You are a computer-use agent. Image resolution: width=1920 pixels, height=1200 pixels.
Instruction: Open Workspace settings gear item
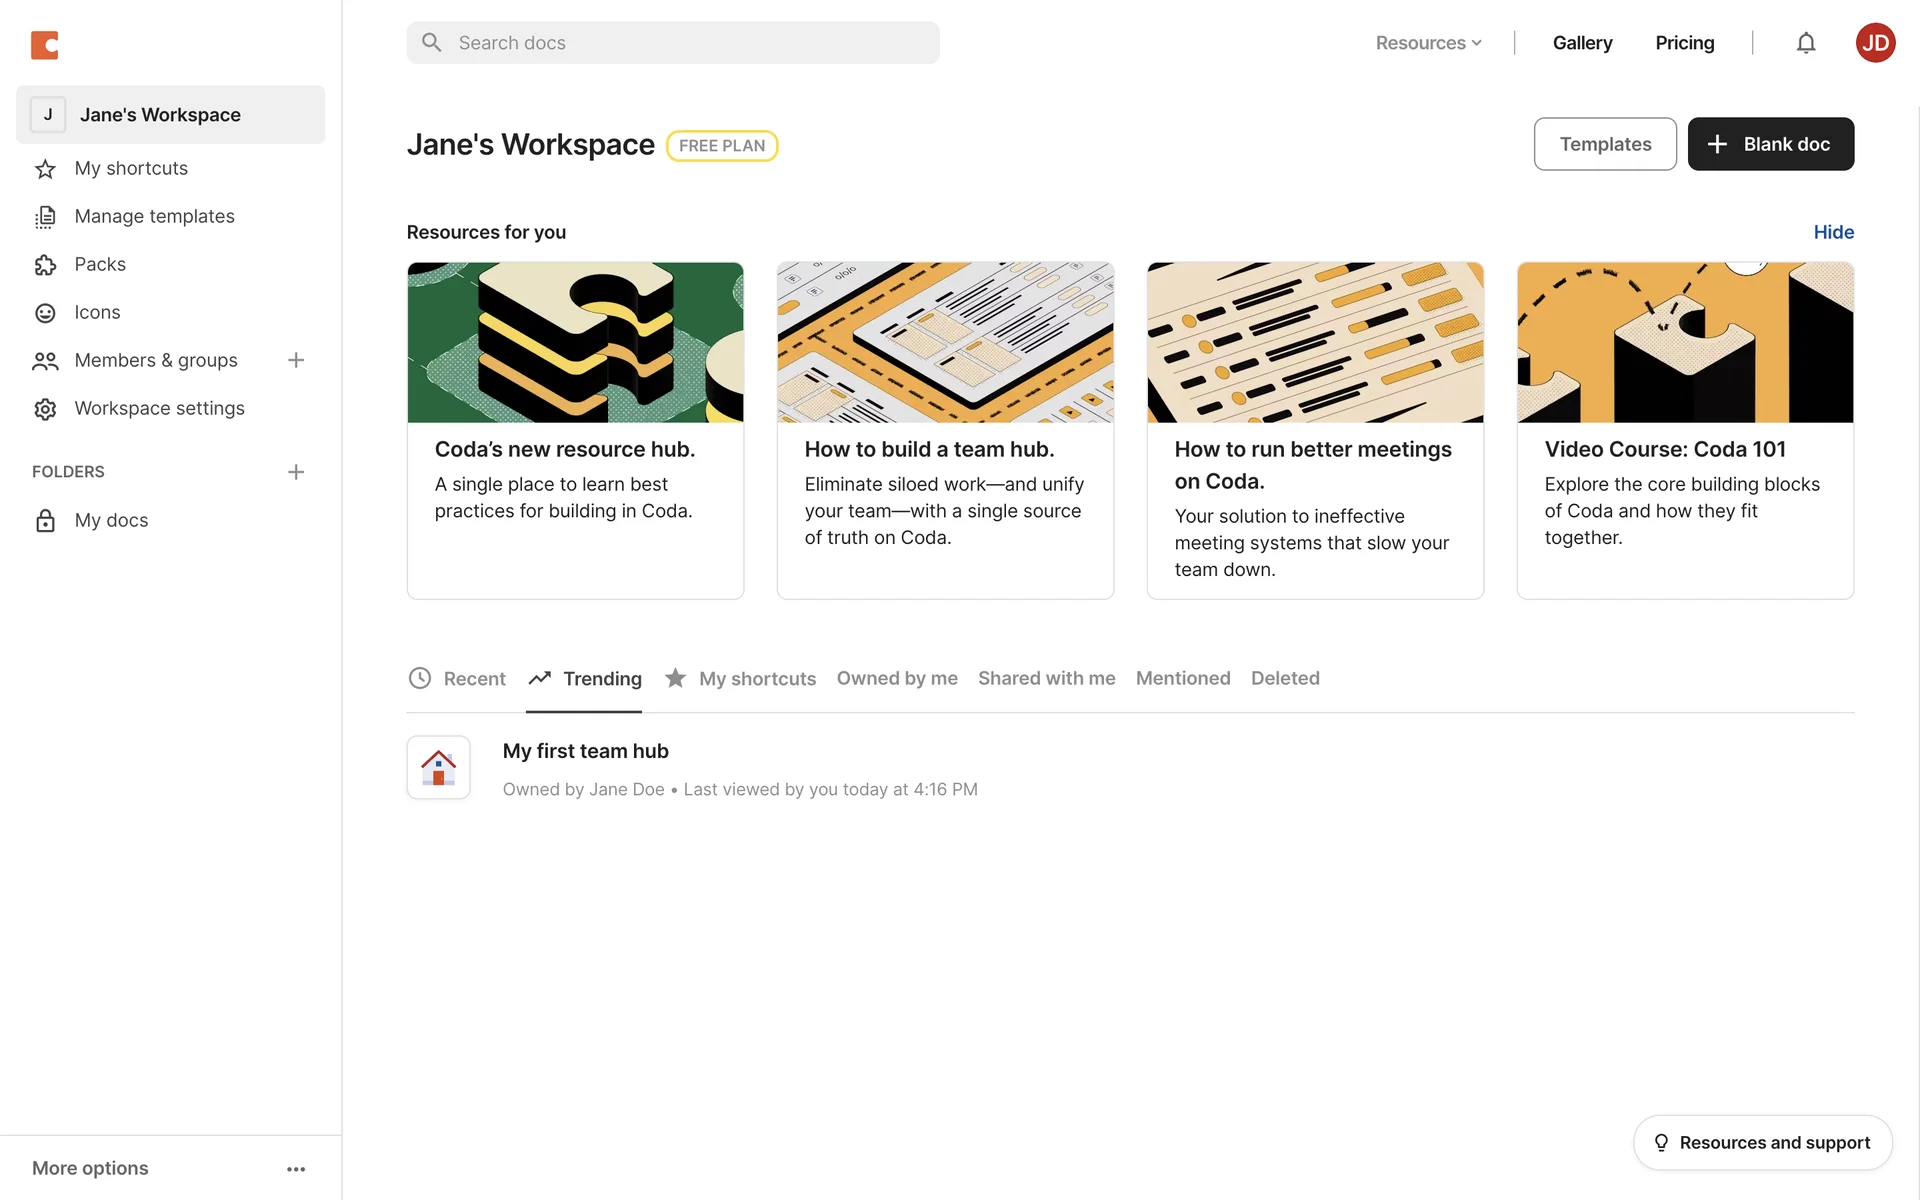(159, 408)
